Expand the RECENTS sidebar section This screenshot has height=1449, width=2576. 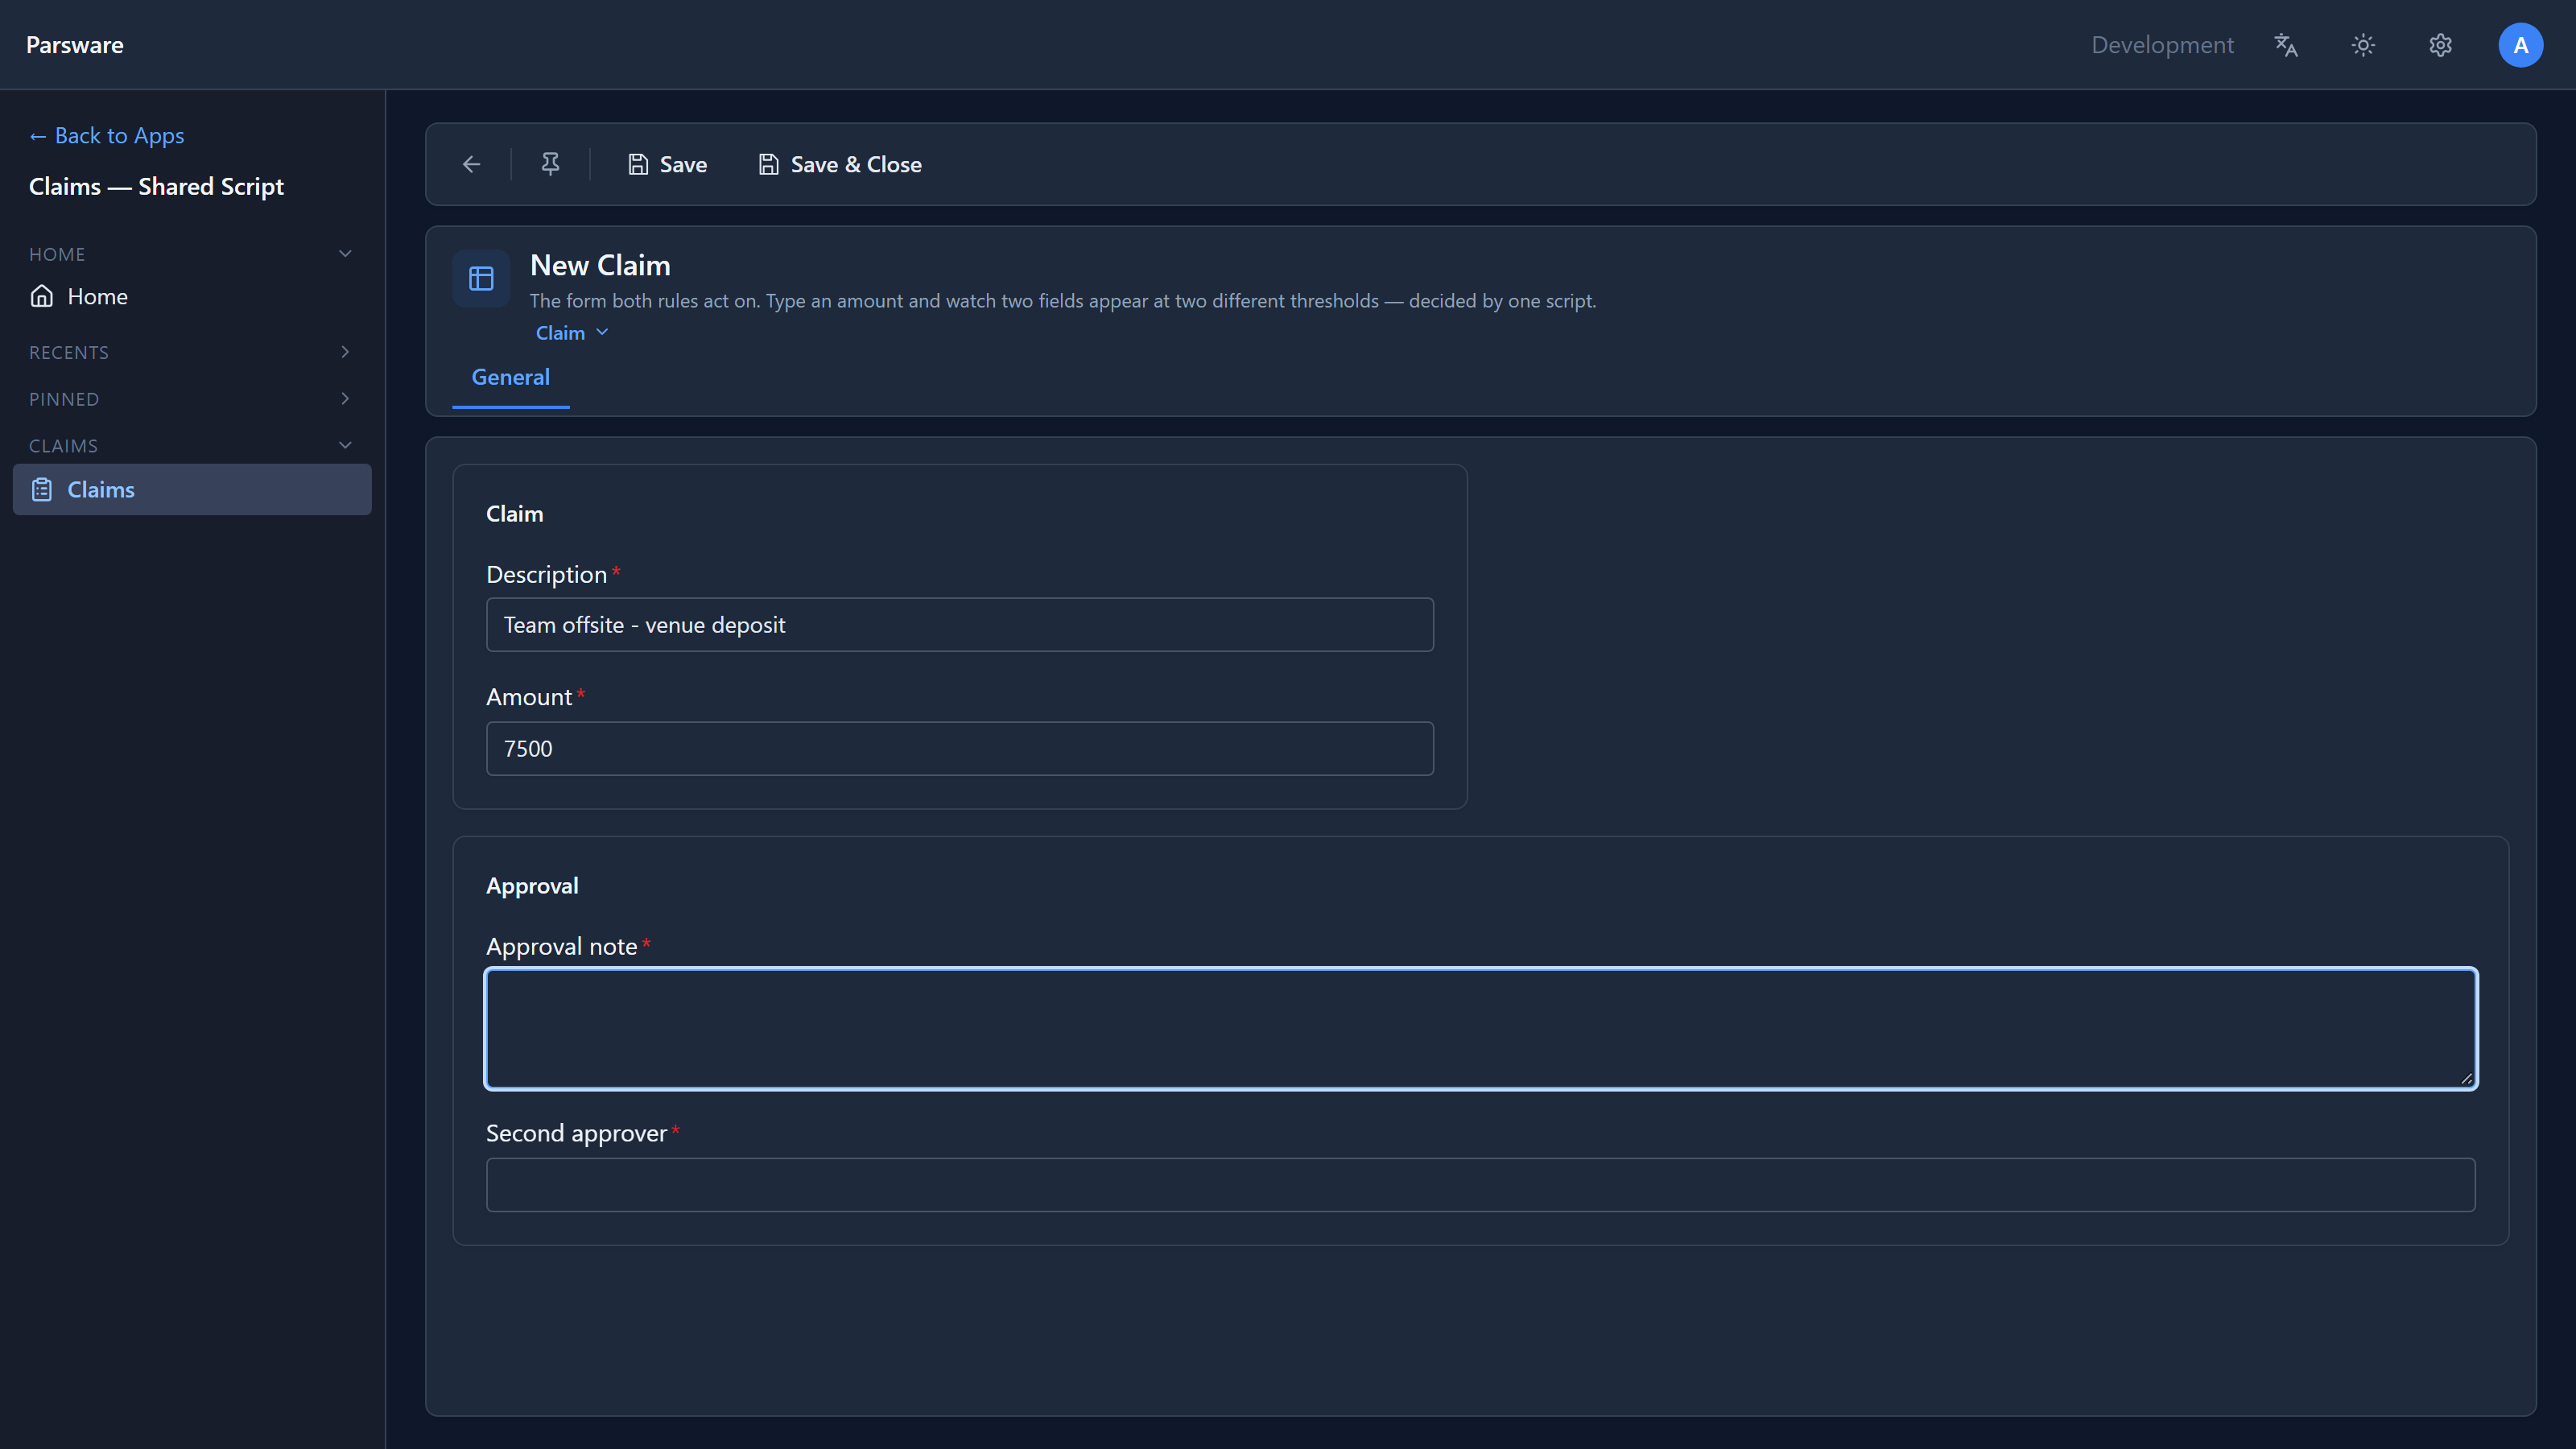(345, 352)
